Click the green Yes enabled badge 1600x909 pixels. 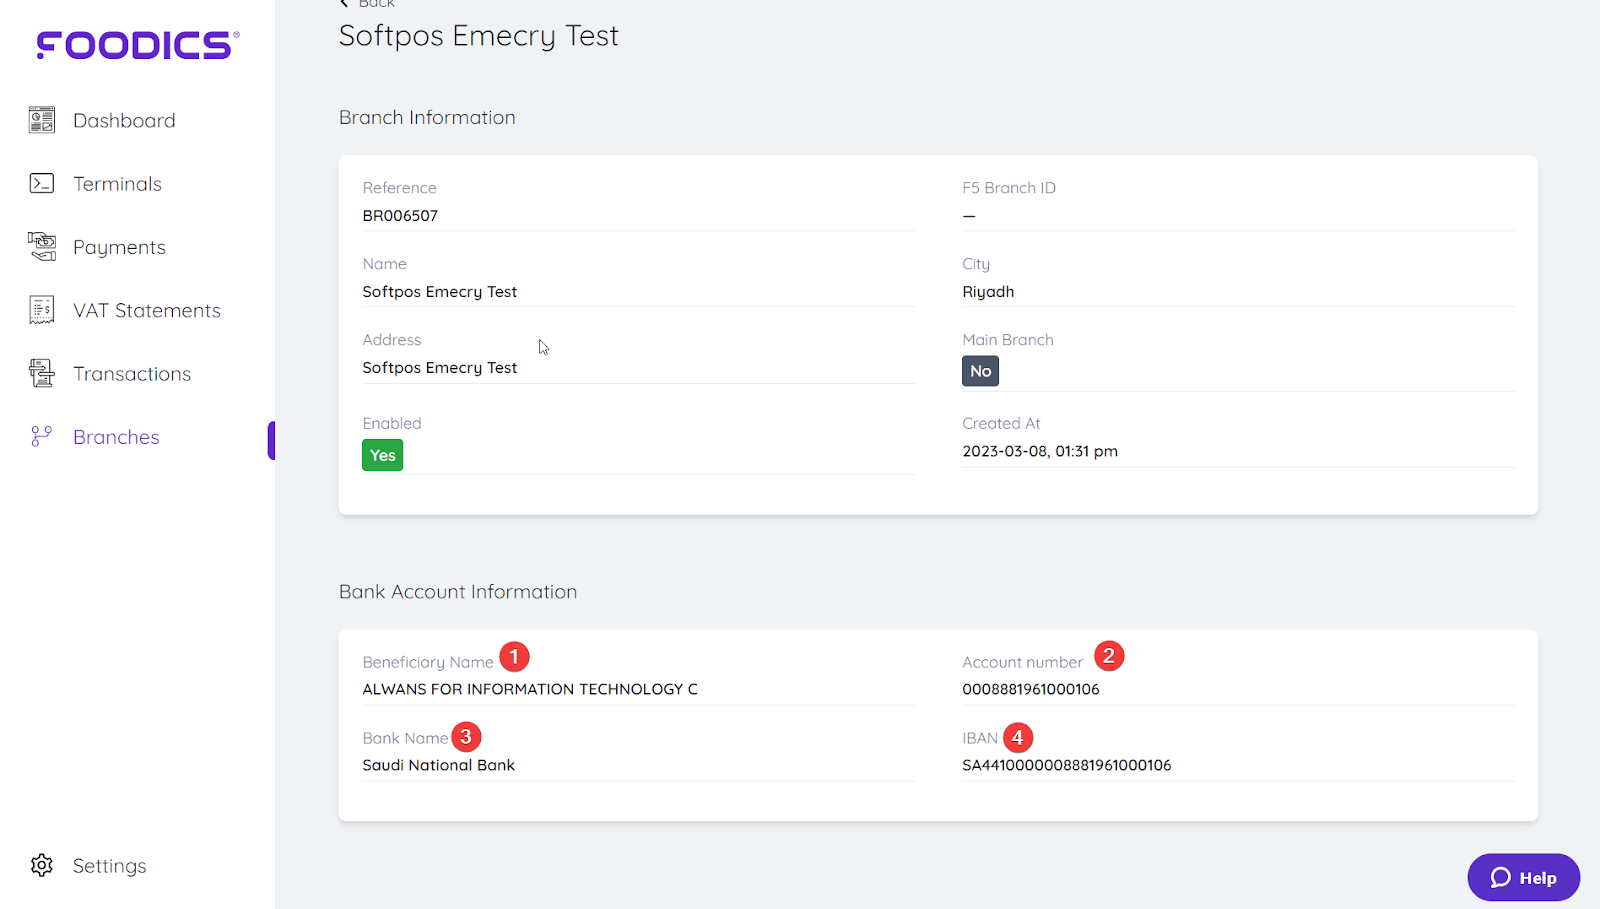point(382,455)
